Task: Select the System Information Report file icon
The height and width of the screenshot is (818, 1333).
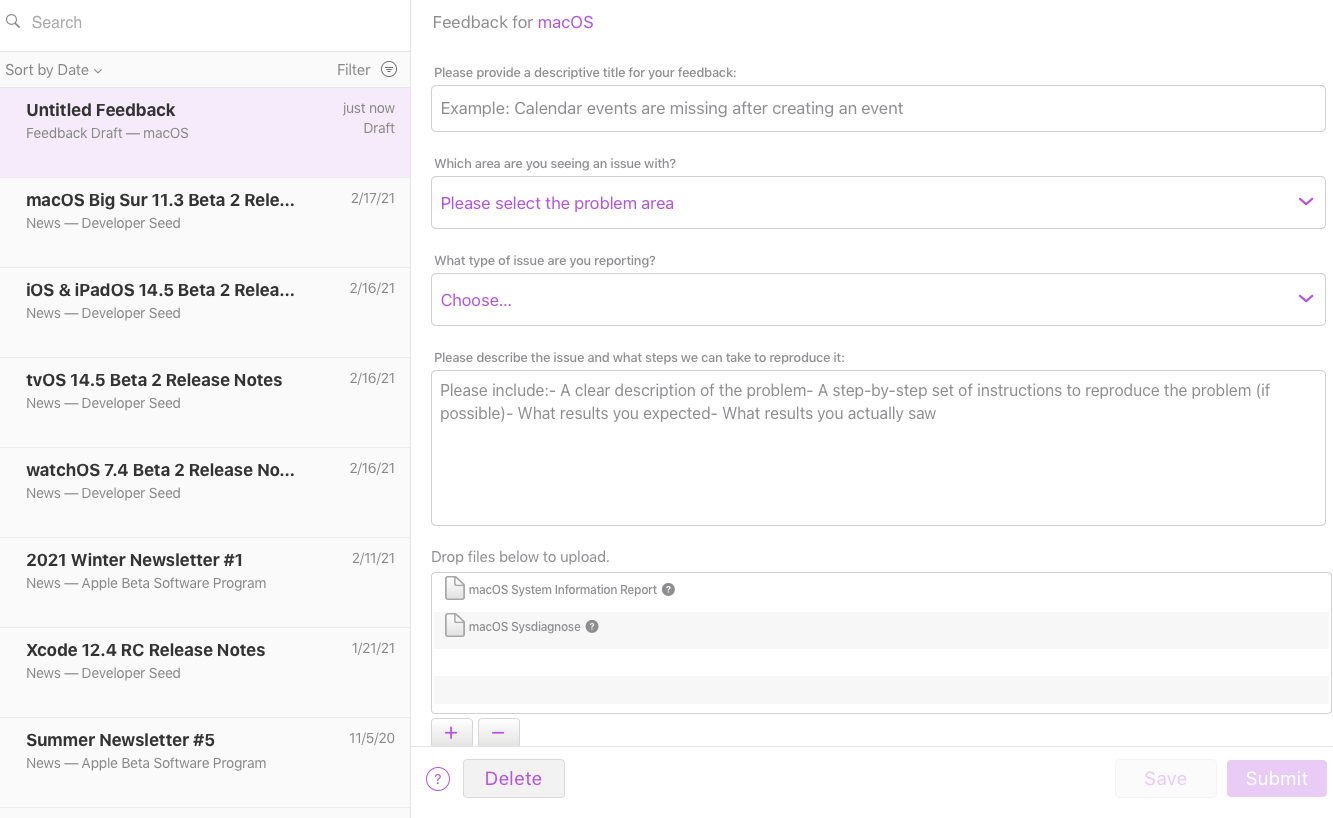Action: click(454, 589)
